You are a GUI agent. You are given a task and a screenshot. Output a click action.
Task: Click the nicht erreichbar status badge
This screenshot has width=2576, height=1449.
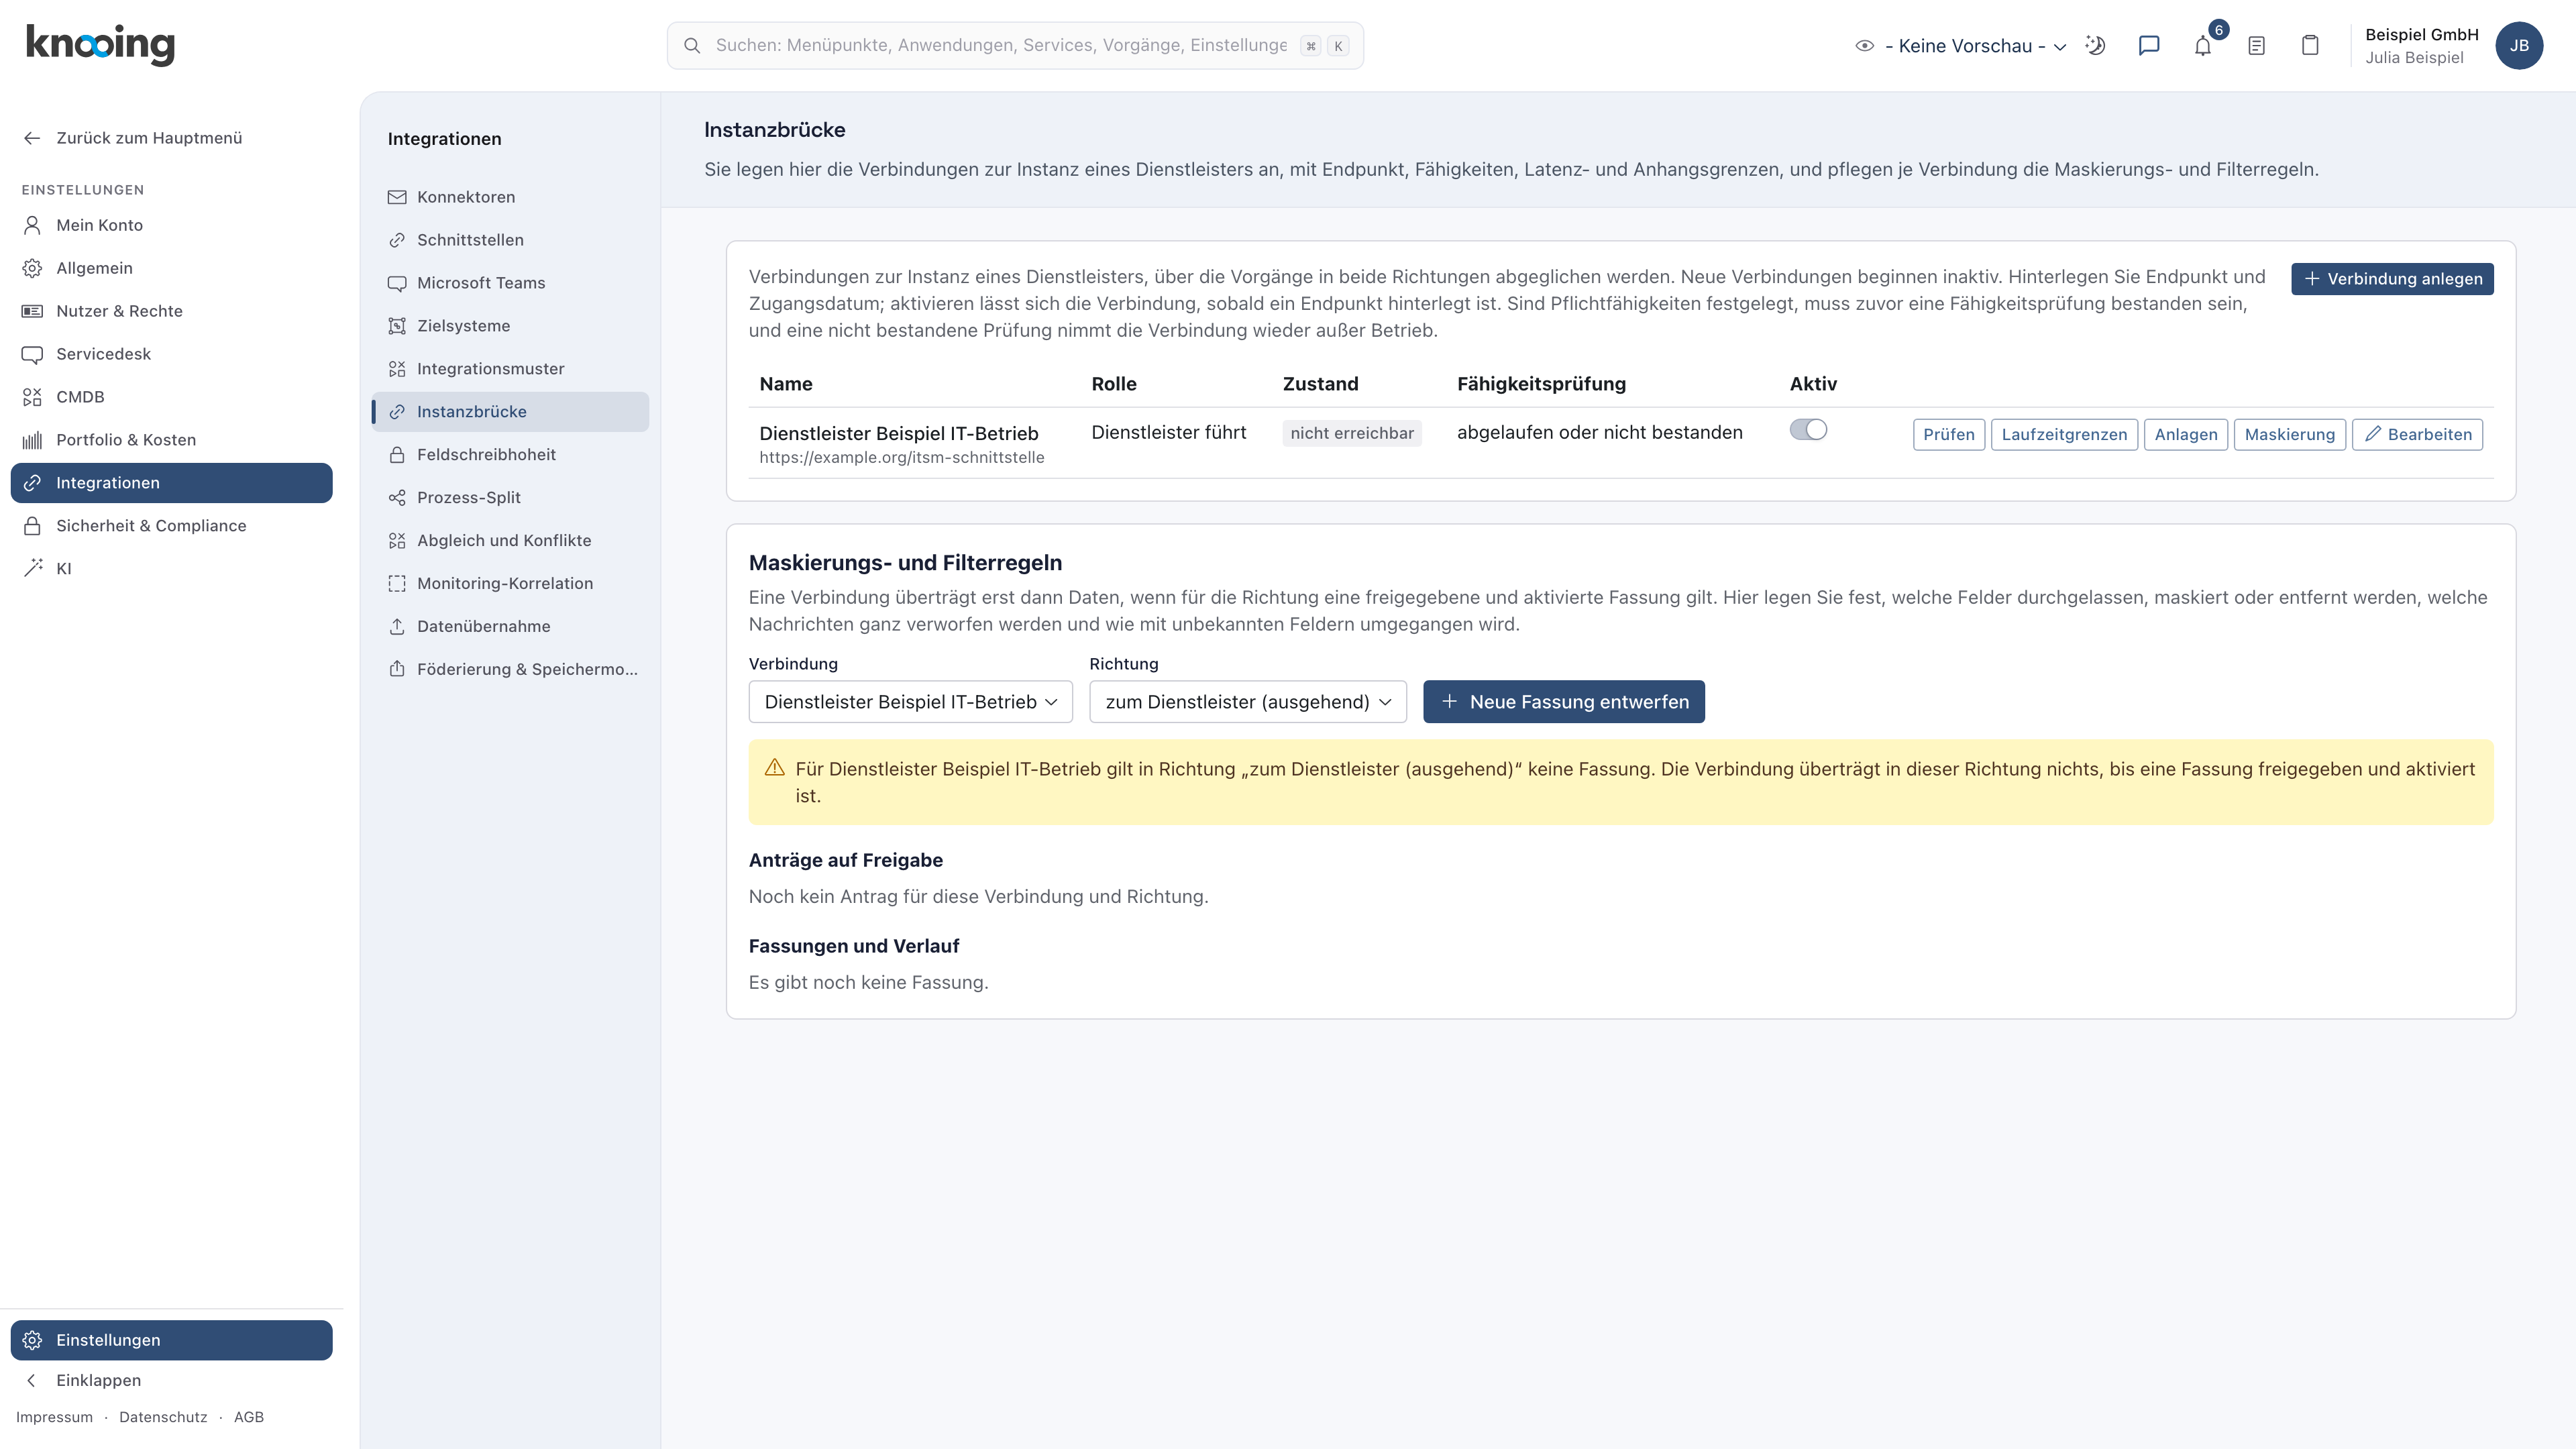tap(1352, 433)
